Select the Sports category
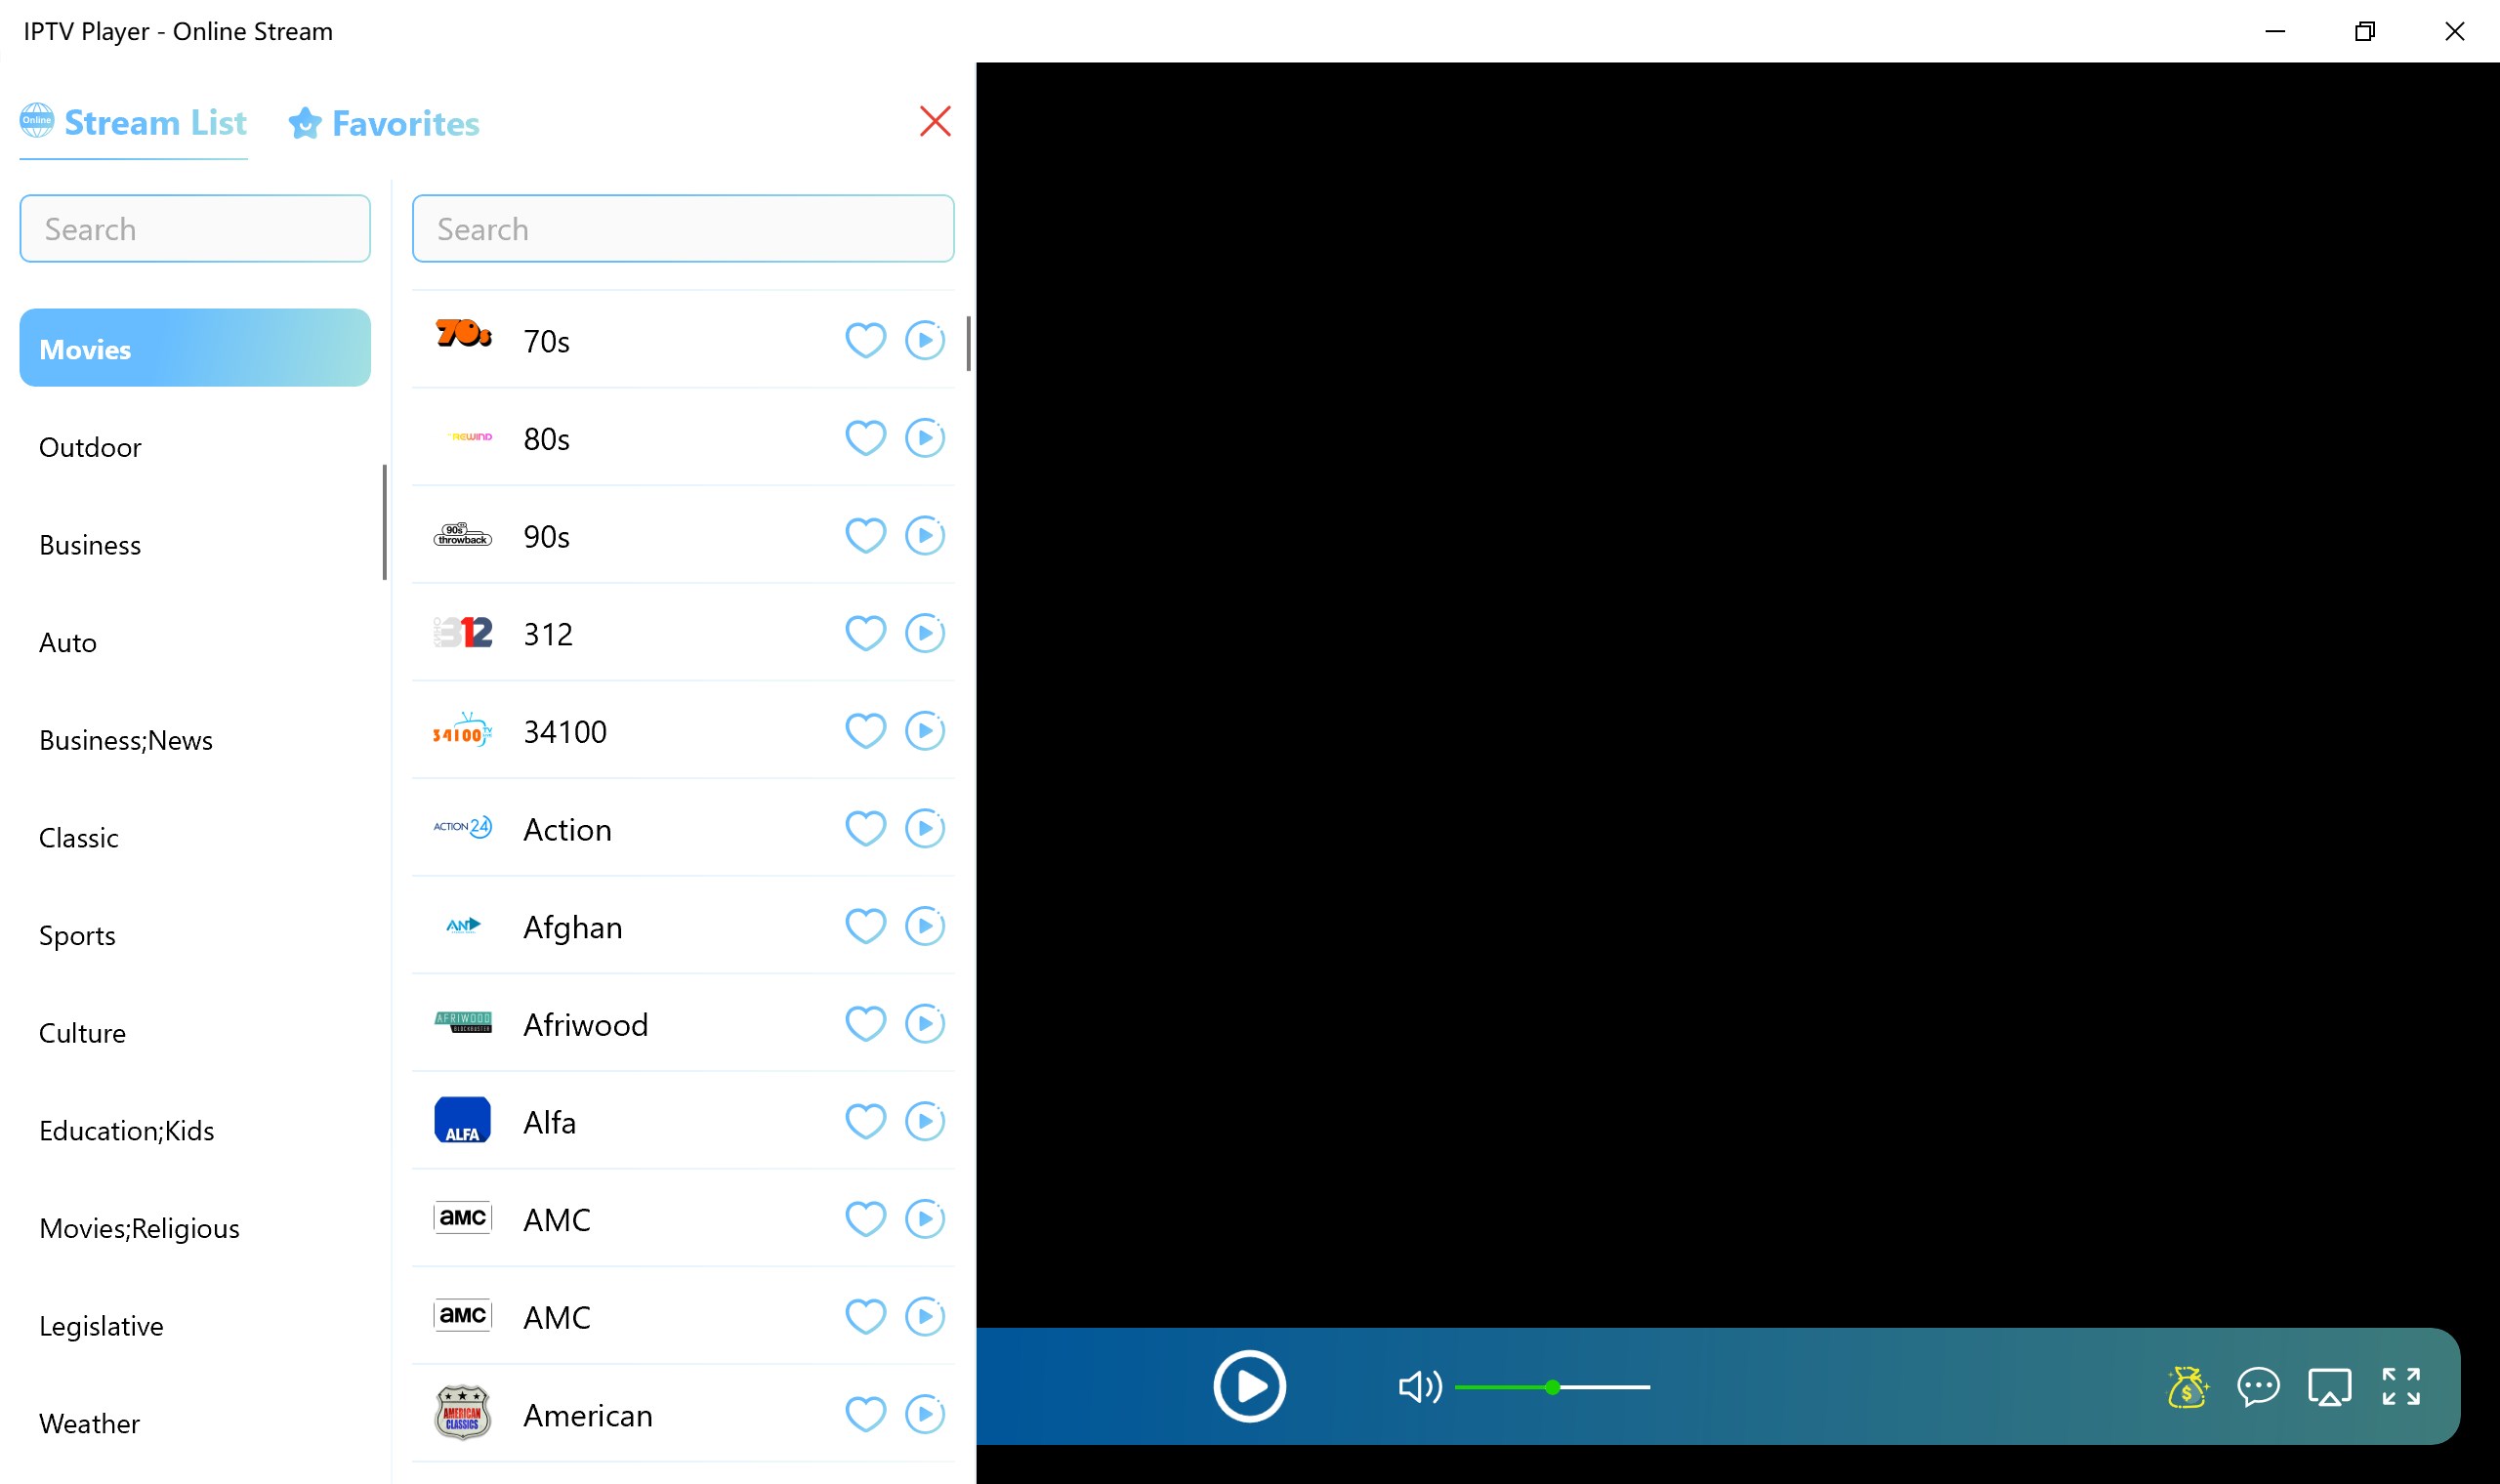The width and height of the screenshot is (2500, 1484). click(77, 936)
